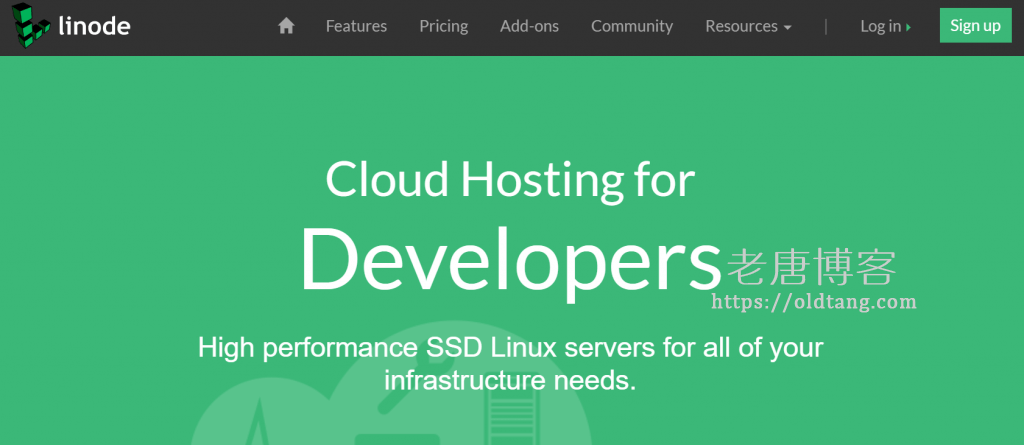The image size is (1024, 445).
Task: Click the Log in link
Action: click(886, 26)
